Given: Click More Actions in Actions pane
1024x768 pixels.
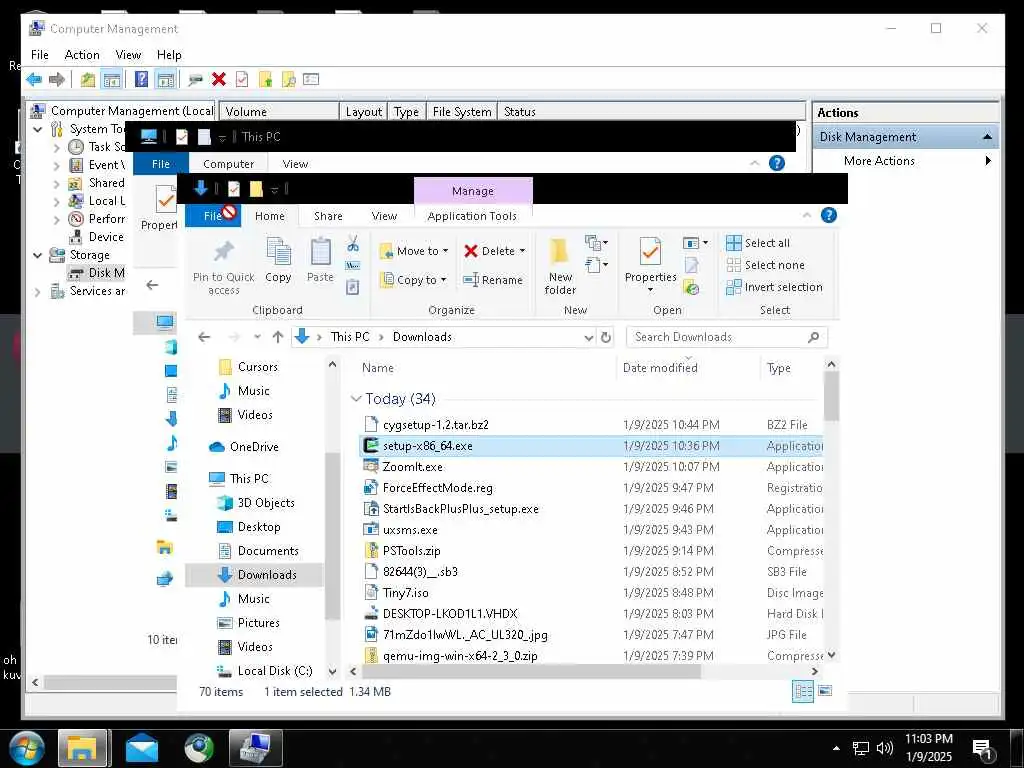Looking at the screenshot, I should (879, 161).
